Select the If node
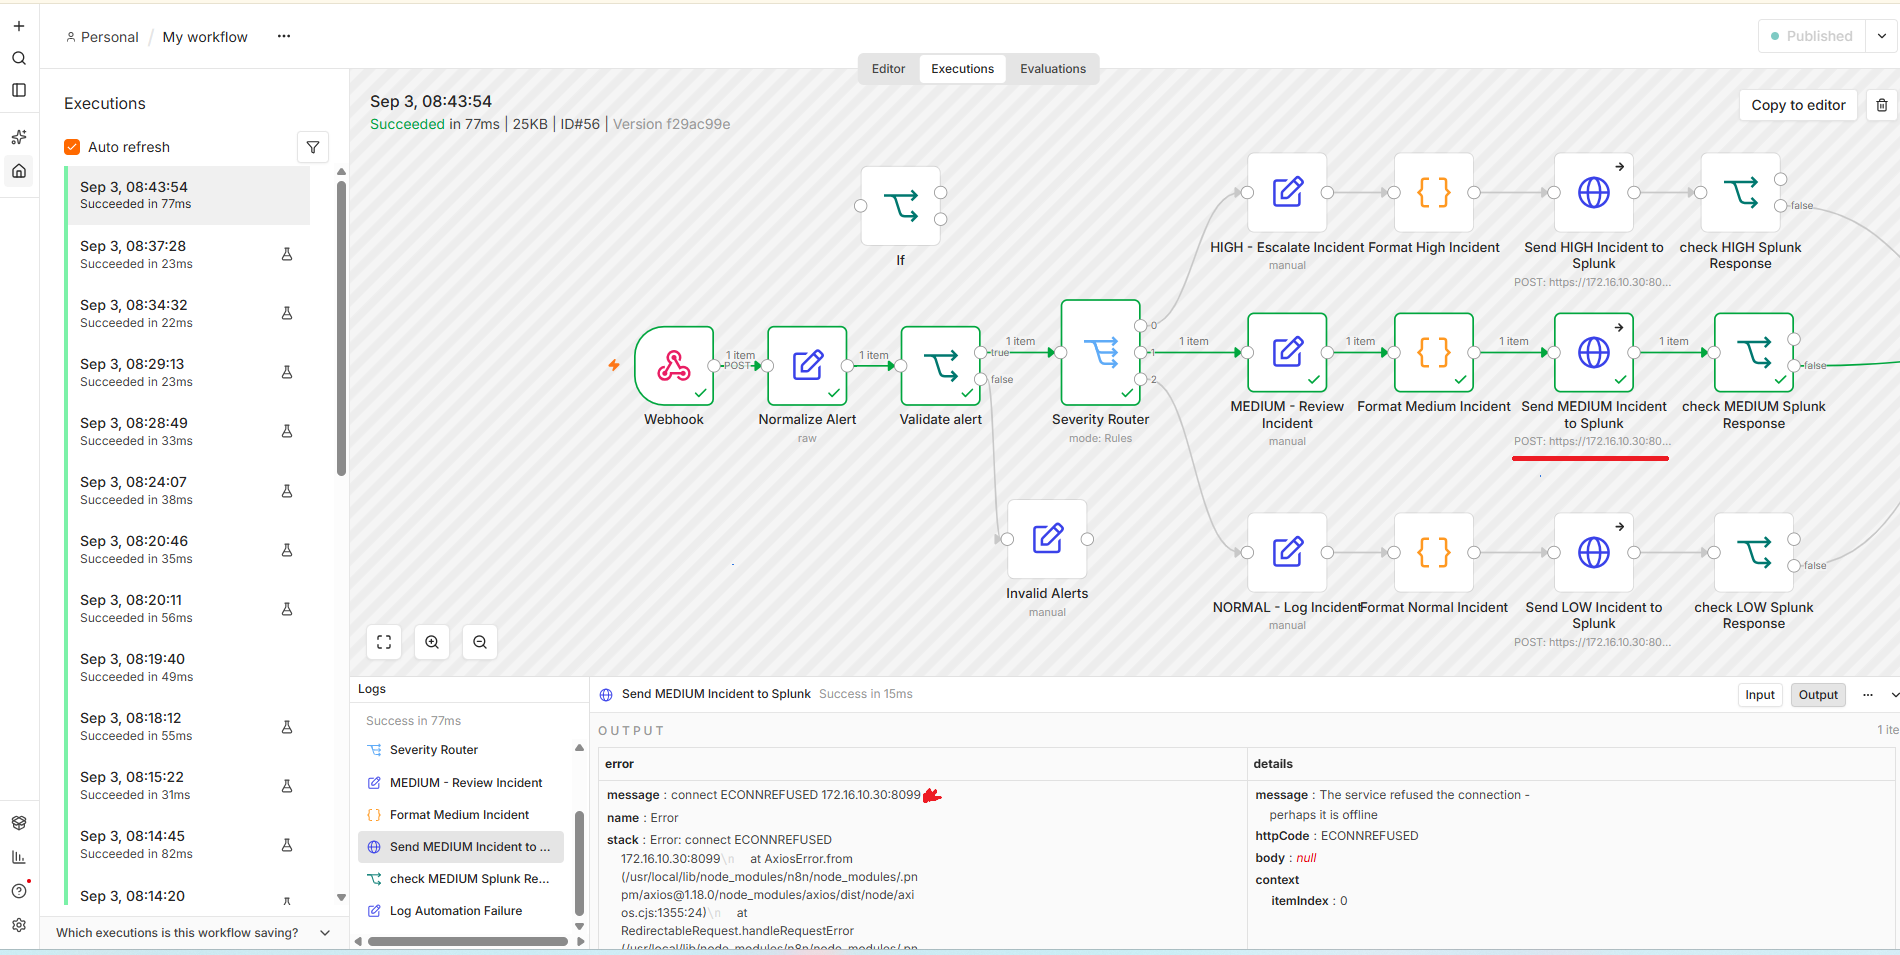1900x955 pixels. click(900, 206)
